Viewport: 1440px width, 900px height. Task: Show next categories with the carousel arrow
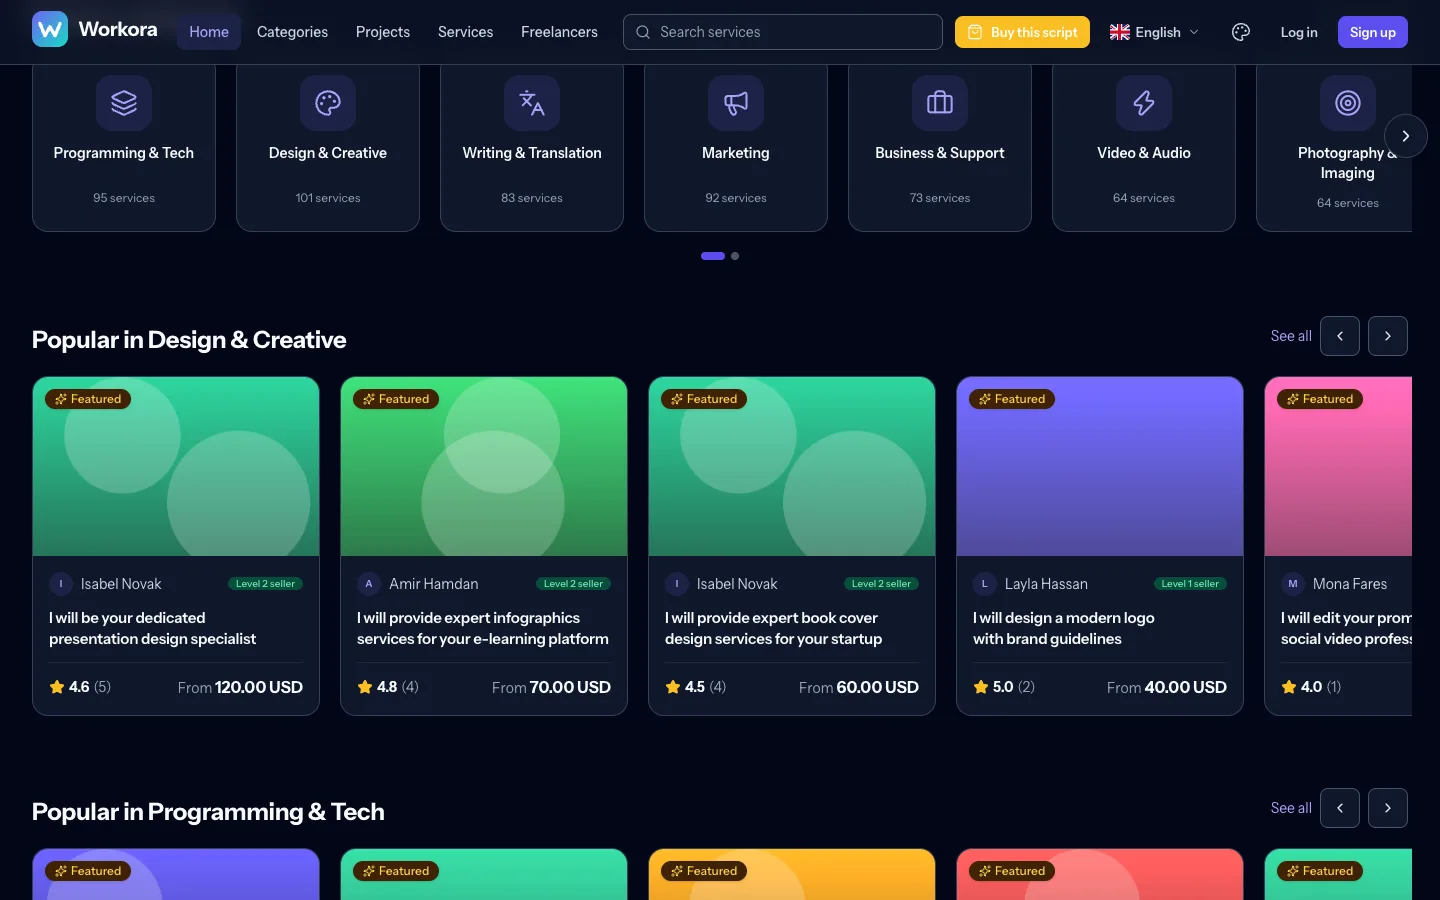[x=1406, y=136]
